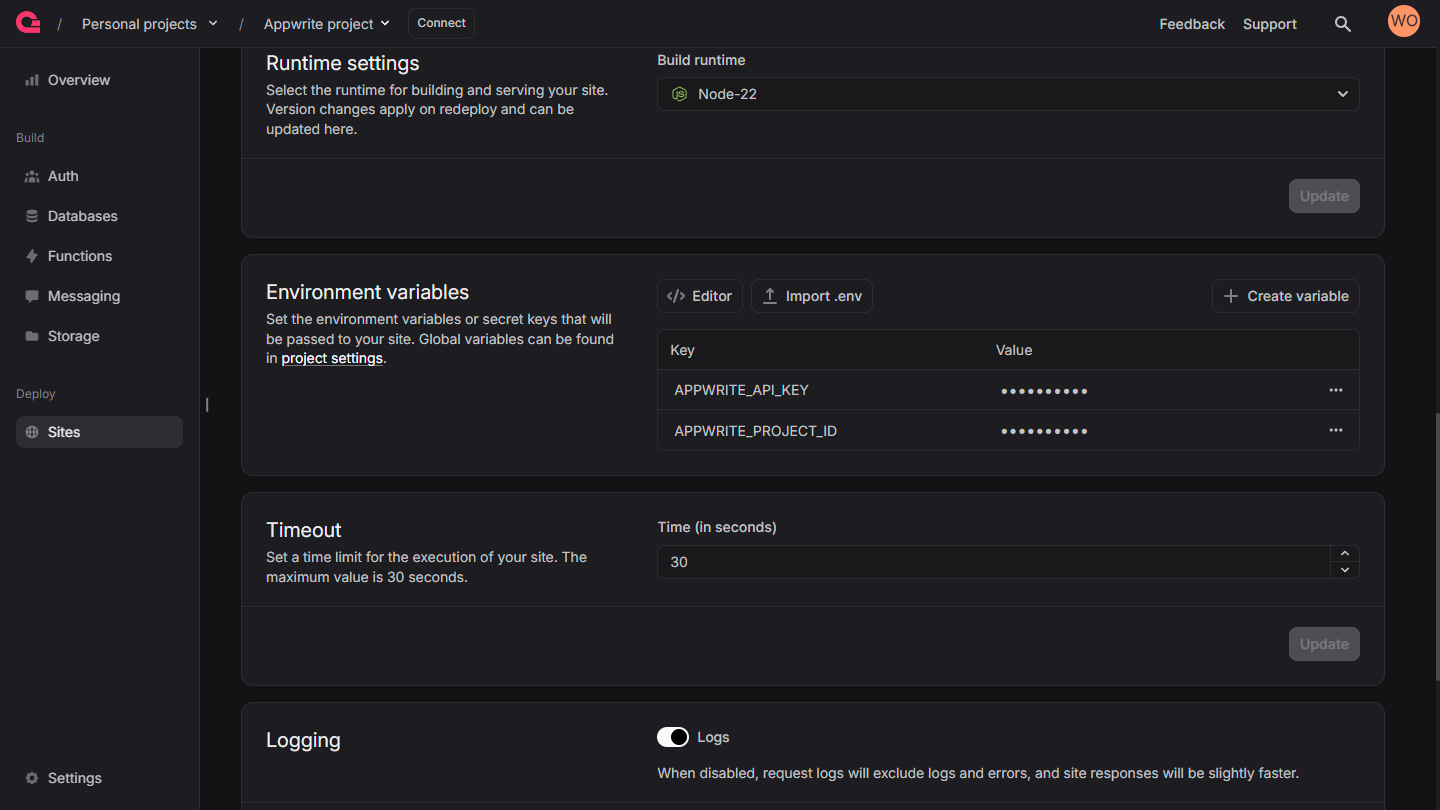Click the Key column header
The image size is (1440, 810).
pos(682,350)
